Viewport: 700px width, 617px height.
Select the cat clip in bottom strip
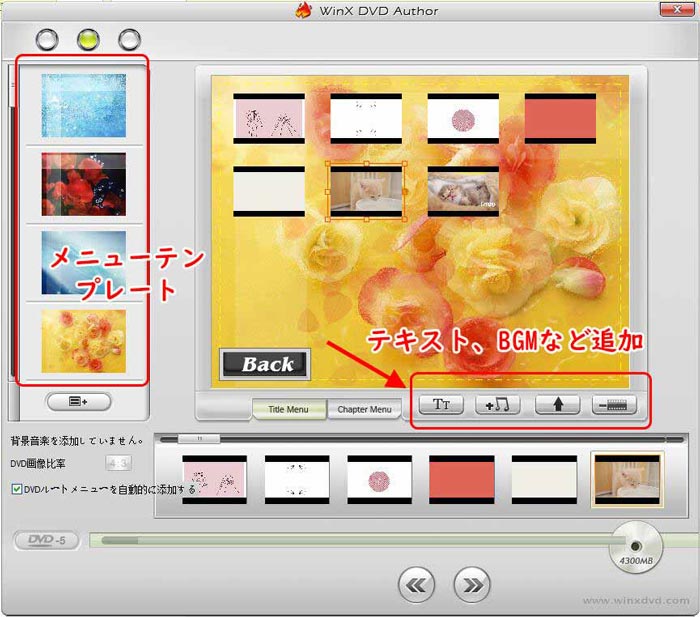pyautogui.click(x=627, y=480)
